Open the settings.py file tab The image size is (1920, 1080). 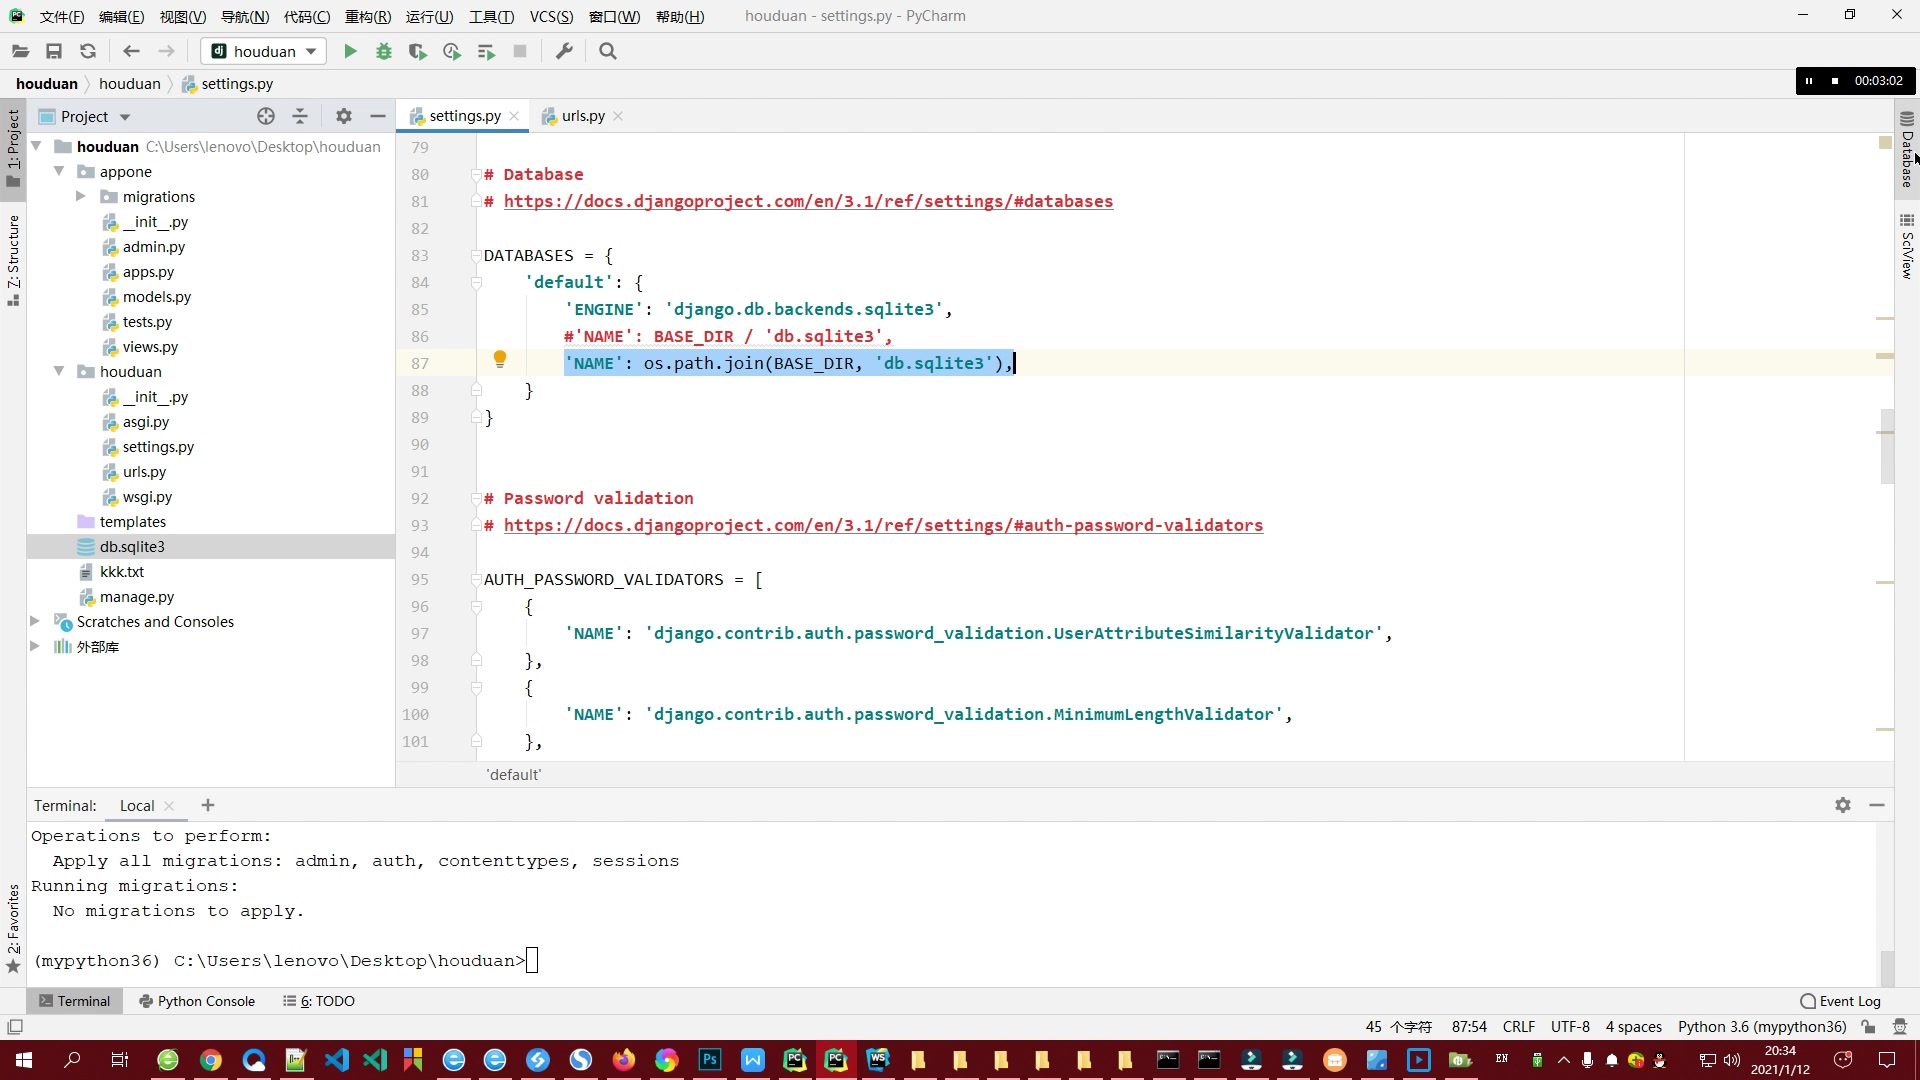[464, 116]
